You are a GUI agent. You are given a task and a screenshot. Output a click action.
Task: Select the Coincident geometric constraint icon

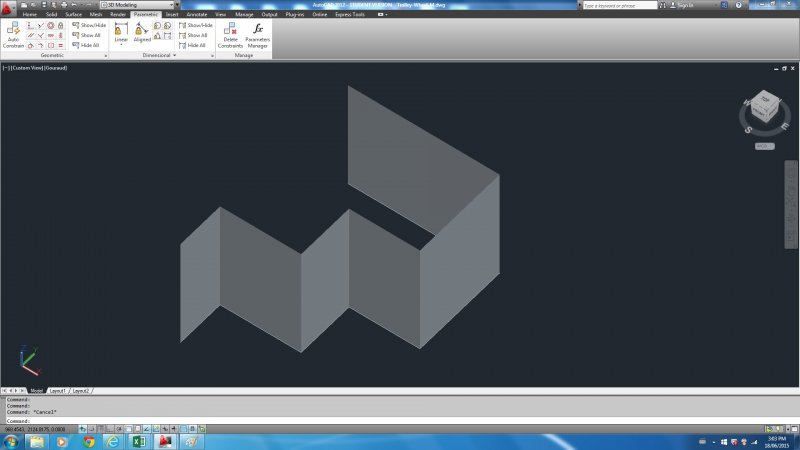(x=31, y=25)
